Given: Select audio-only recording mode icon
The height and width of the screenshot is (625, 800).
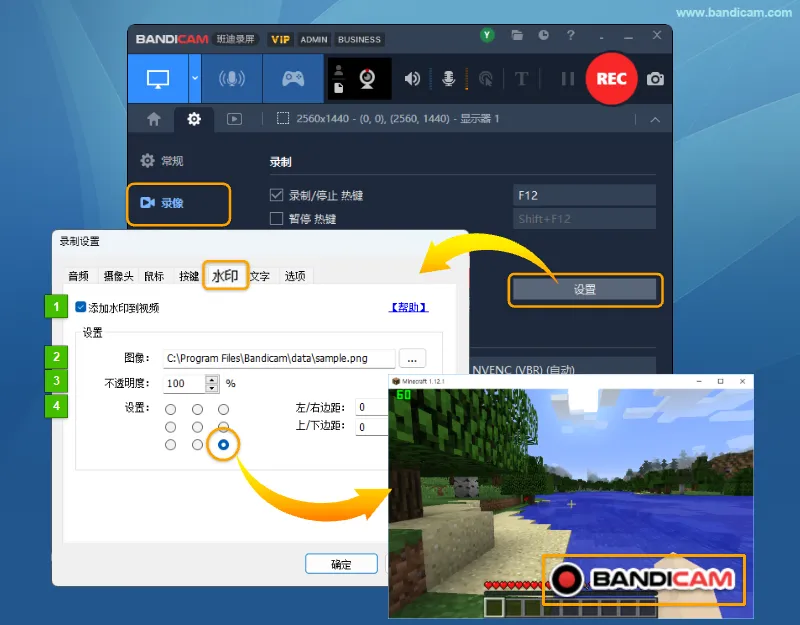Looking at the screenshot, I should pos(232,79).
